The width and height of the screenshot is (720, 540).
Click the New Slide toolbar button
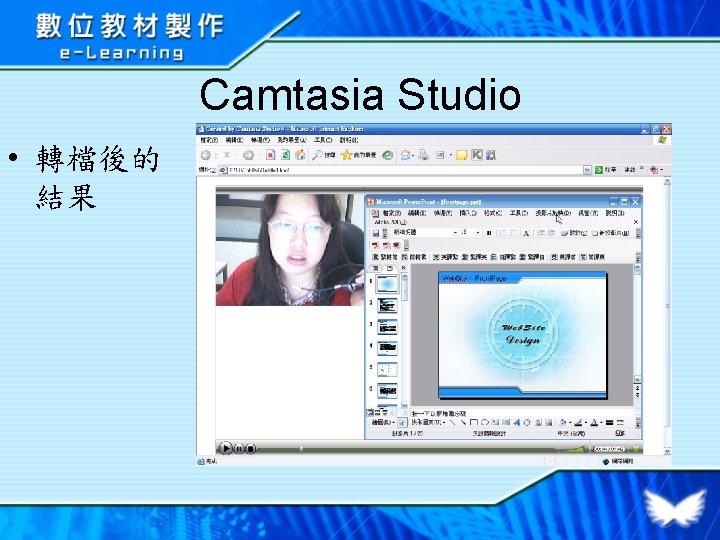pyautogui.click(x=610, y=233)
